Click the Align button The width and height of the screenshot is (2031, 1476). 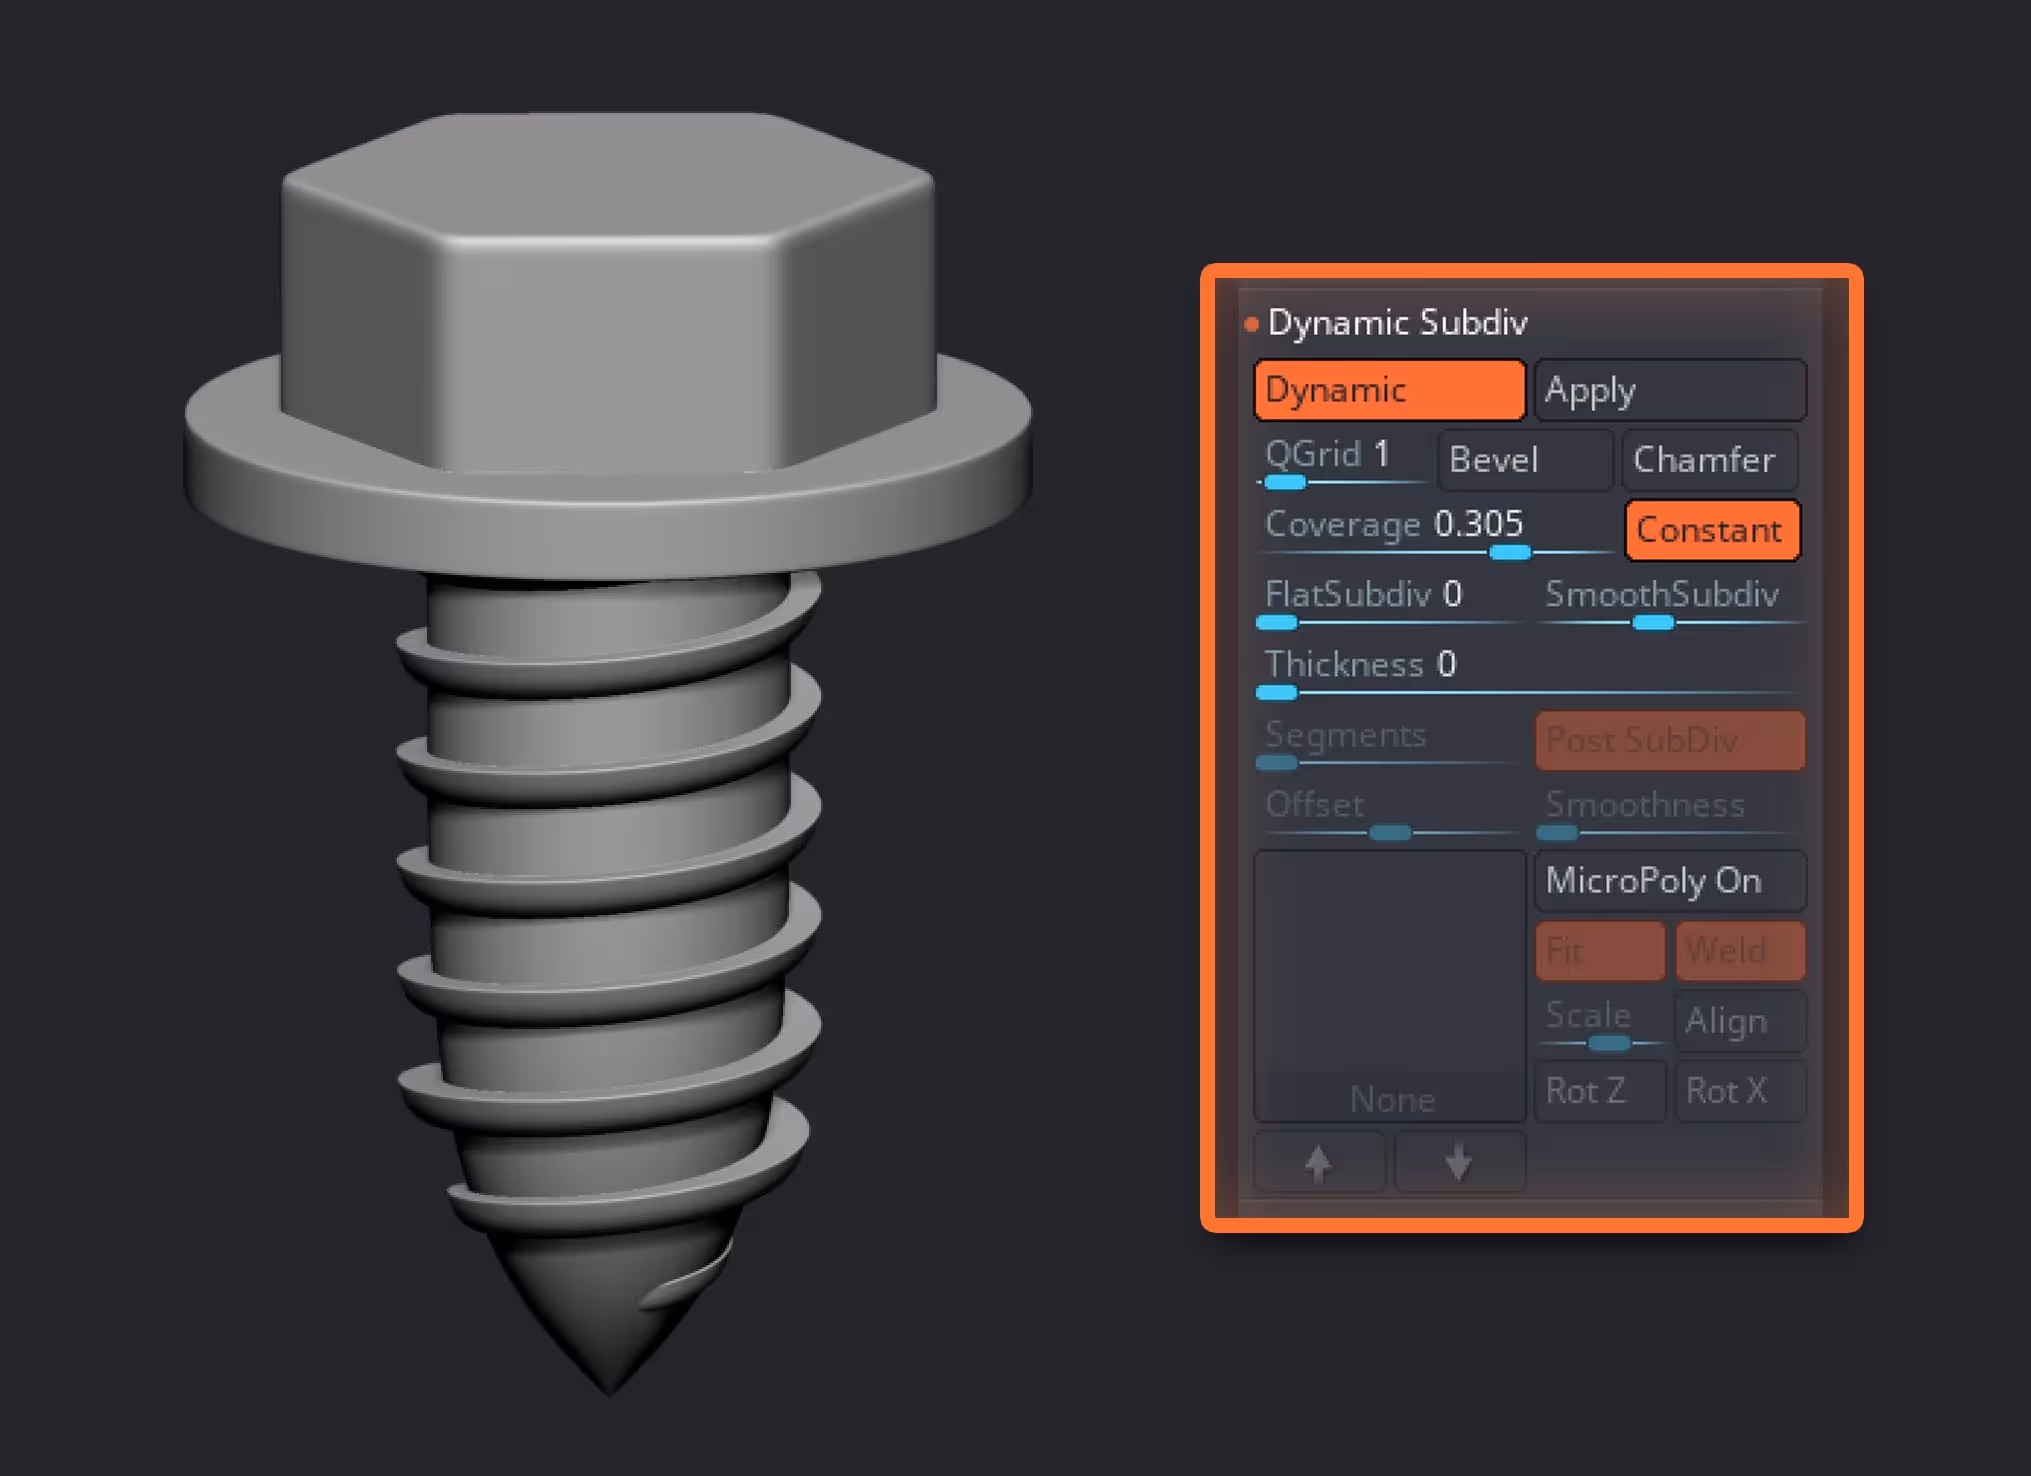pyautogui.click(x=1740, y=1021)
